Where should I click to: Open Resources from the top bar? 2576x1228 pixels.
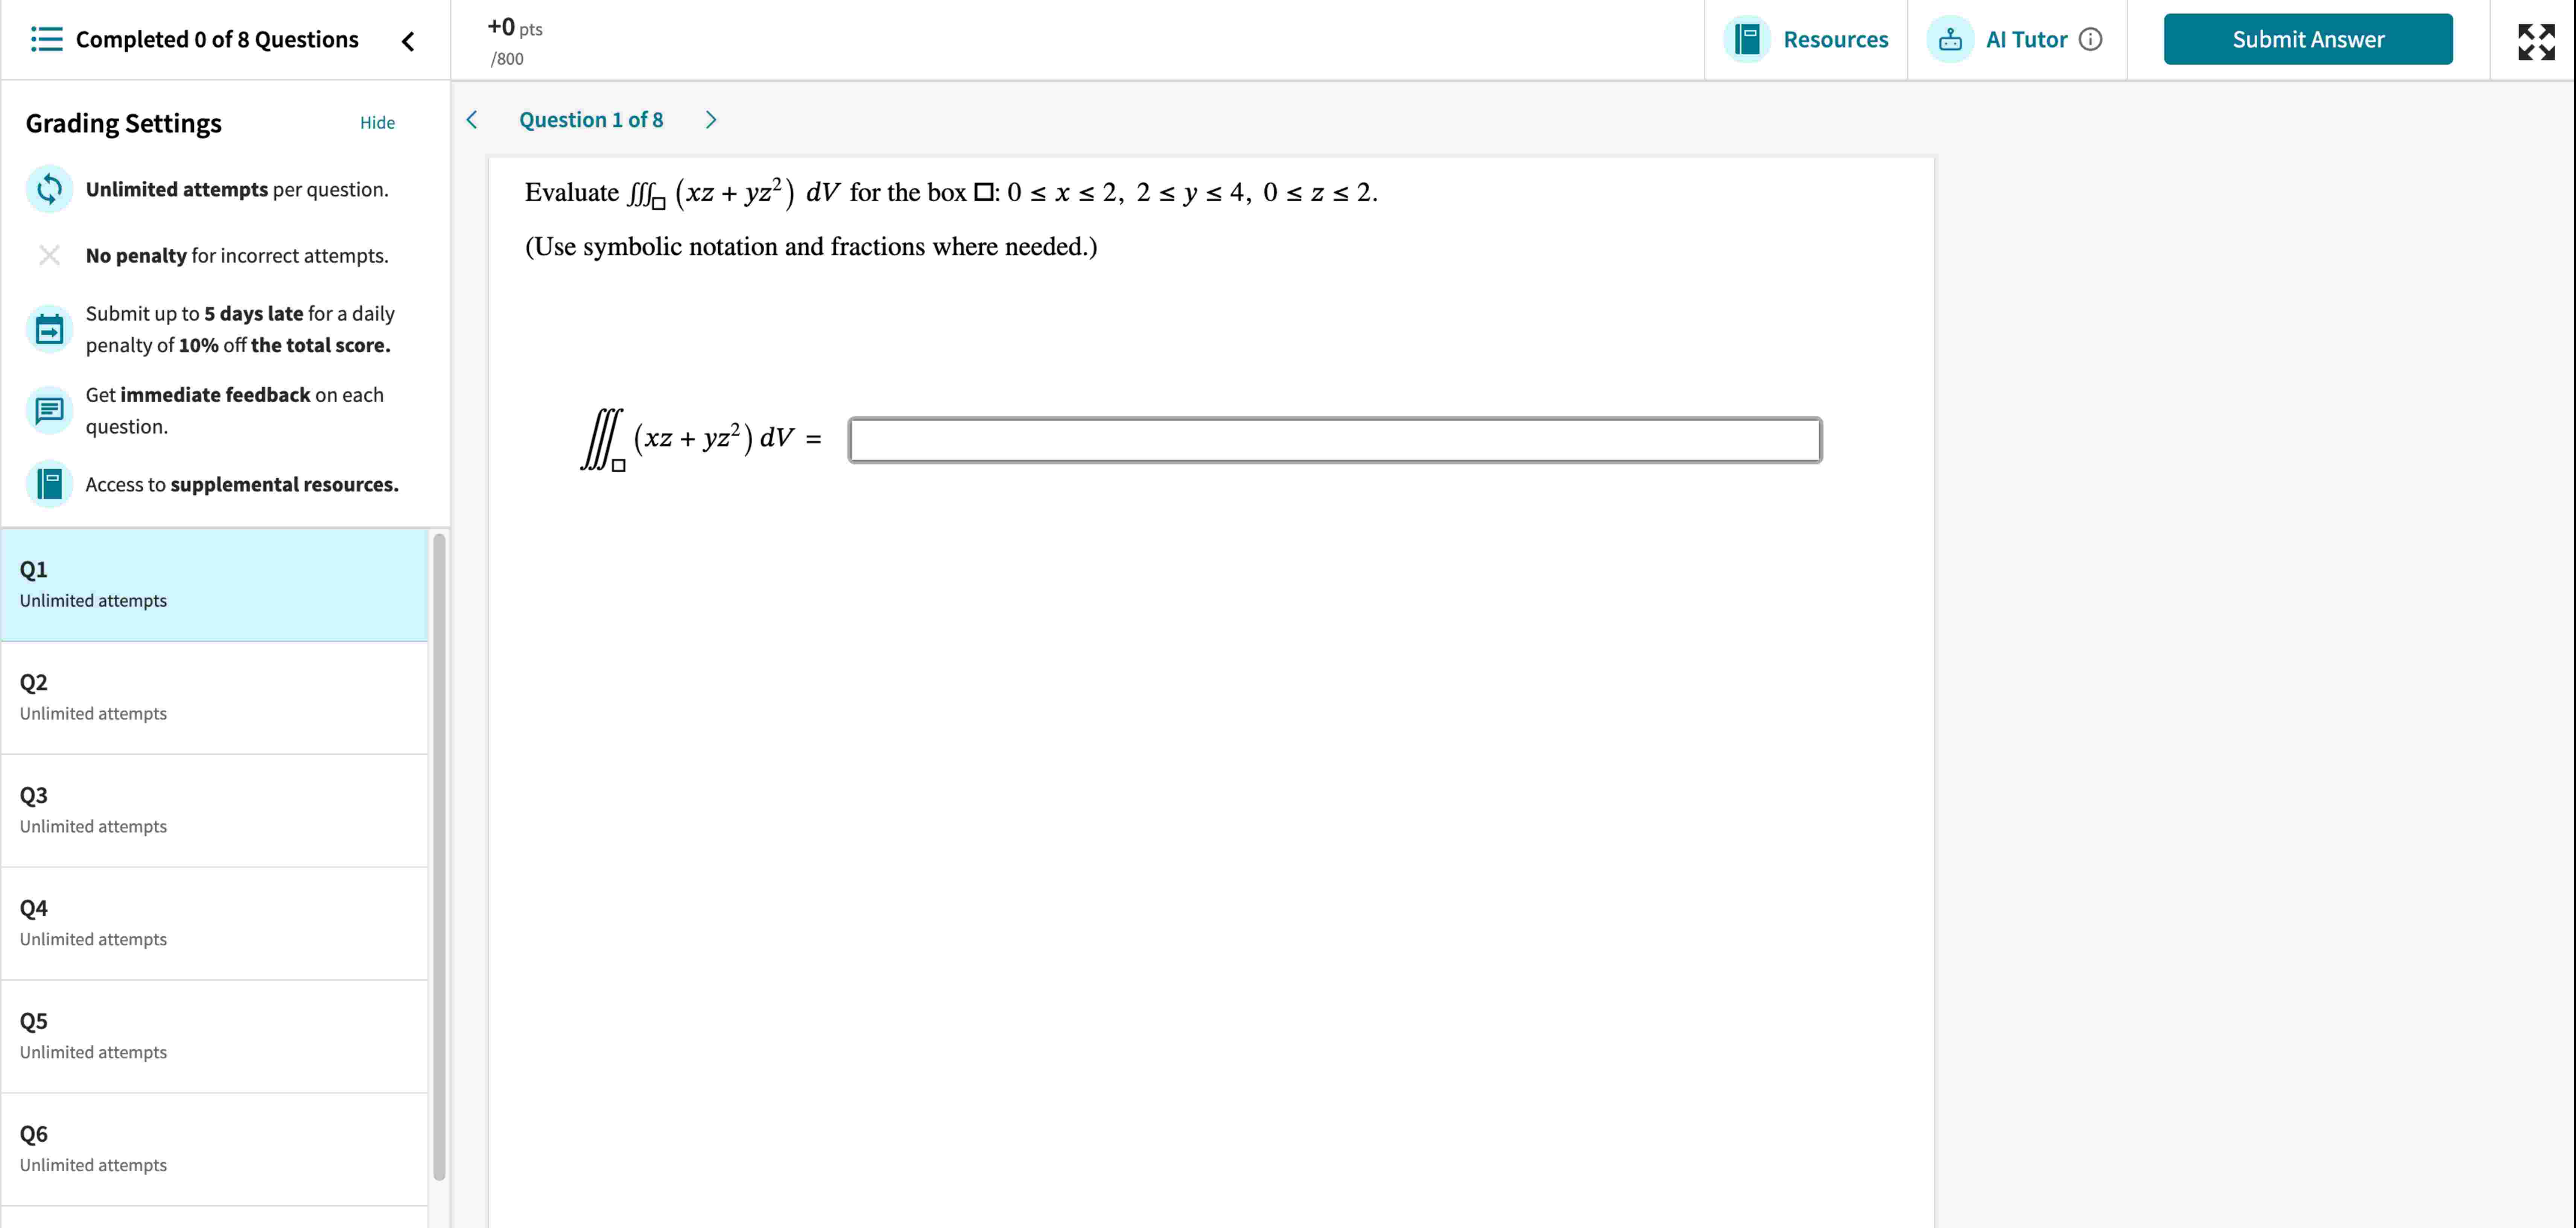(1806, 39)
